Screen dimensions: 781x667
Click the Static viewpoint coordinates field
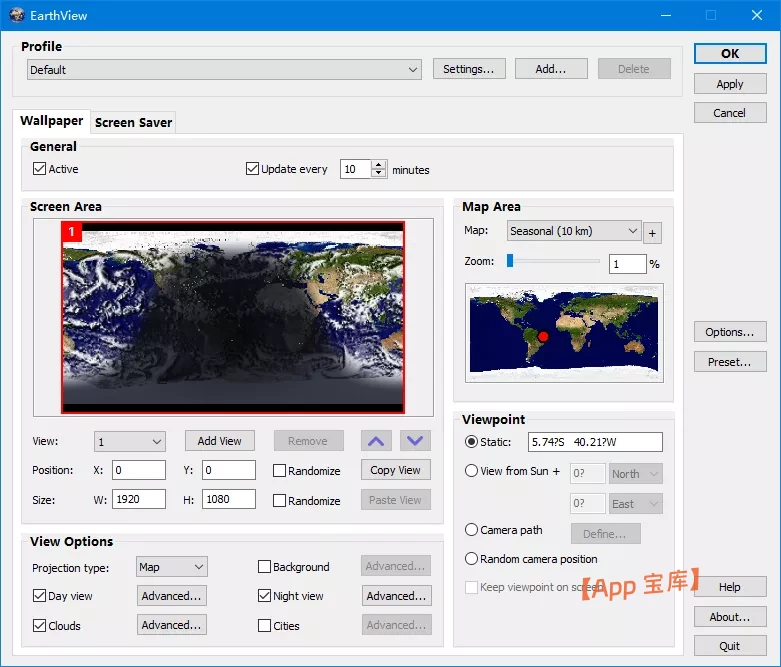point(595,442)
